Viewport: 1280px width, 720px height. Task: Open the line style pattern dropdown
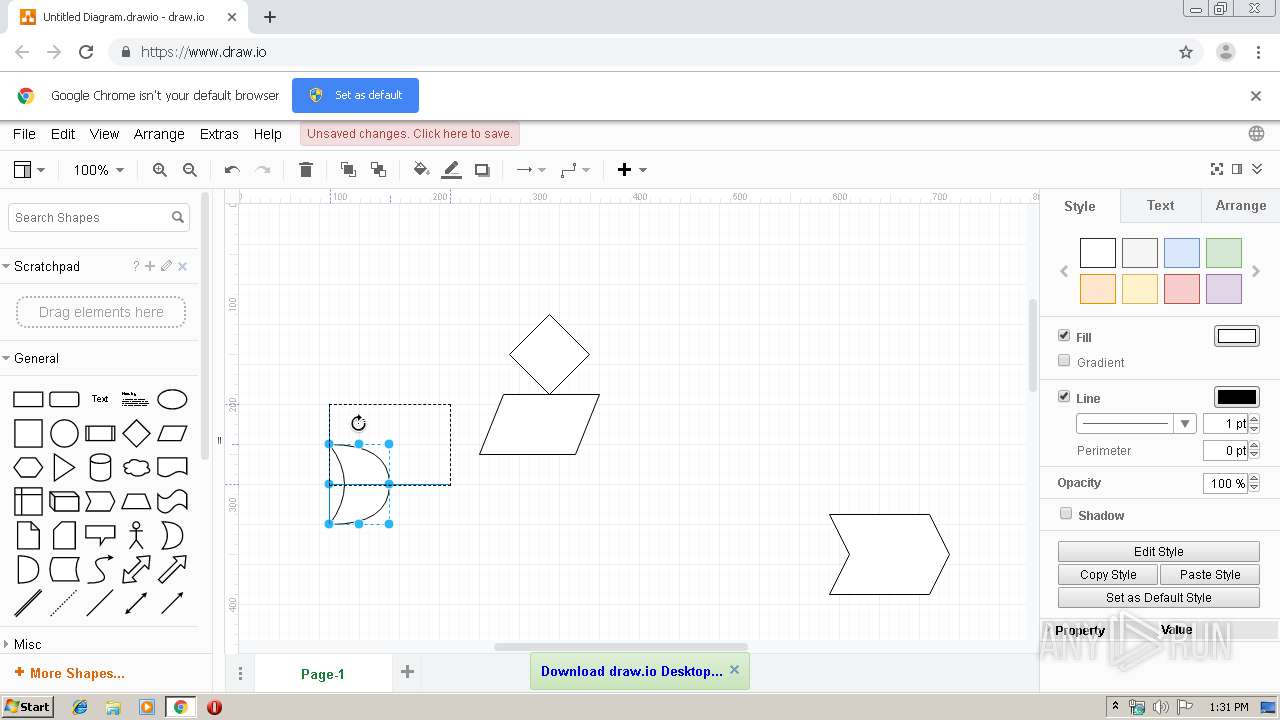pos(1136,424)
